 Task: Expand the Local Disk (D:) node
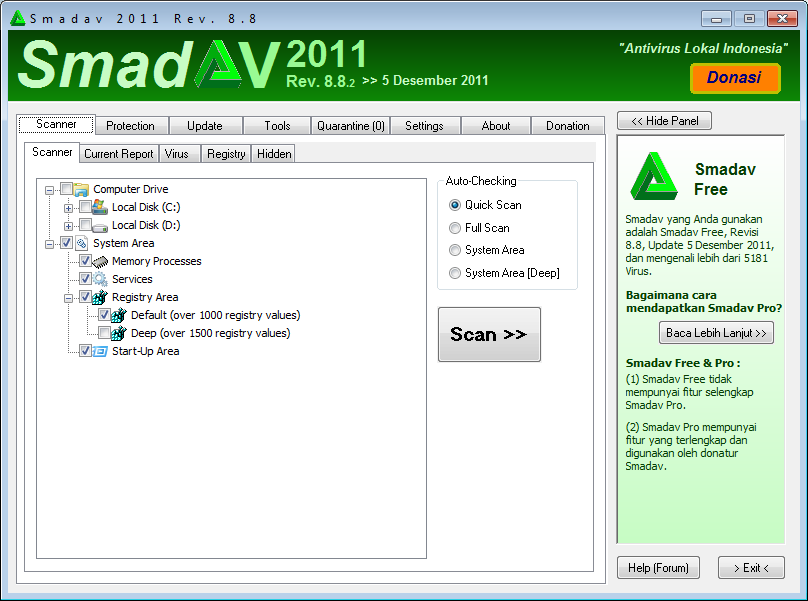[x=68, y=226]
